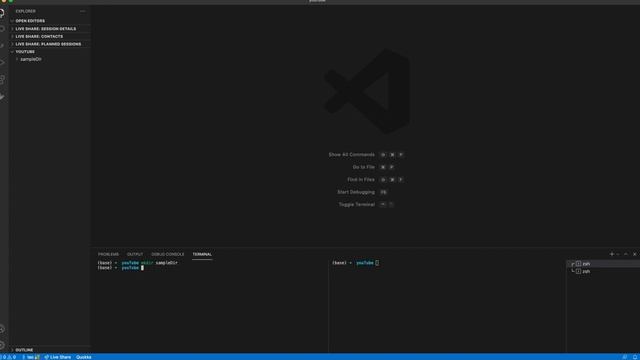This screenshot has width=640, height=360.
Task: Open the Manage gear icon
Action: pyautogui.click(x=2, y=345)
